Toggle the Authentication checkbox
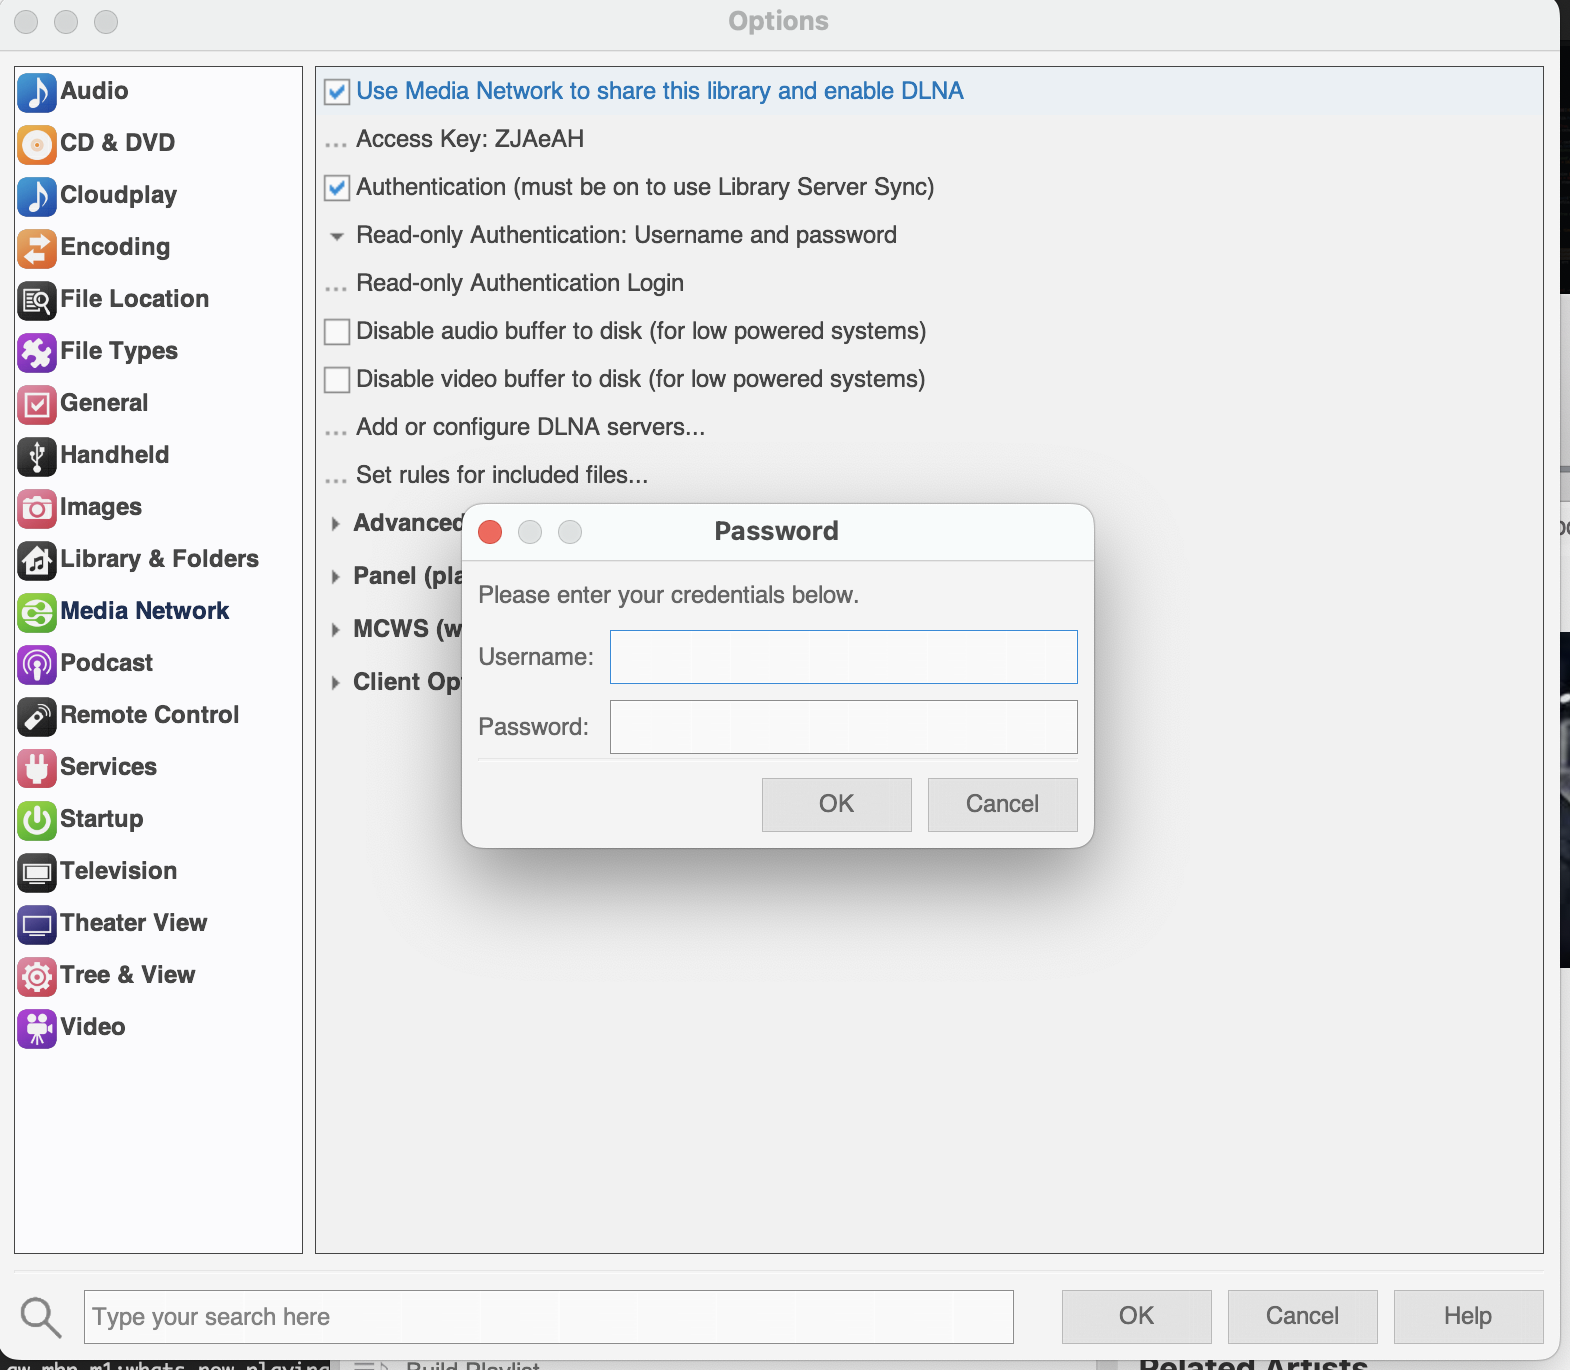 click(337, 188)
